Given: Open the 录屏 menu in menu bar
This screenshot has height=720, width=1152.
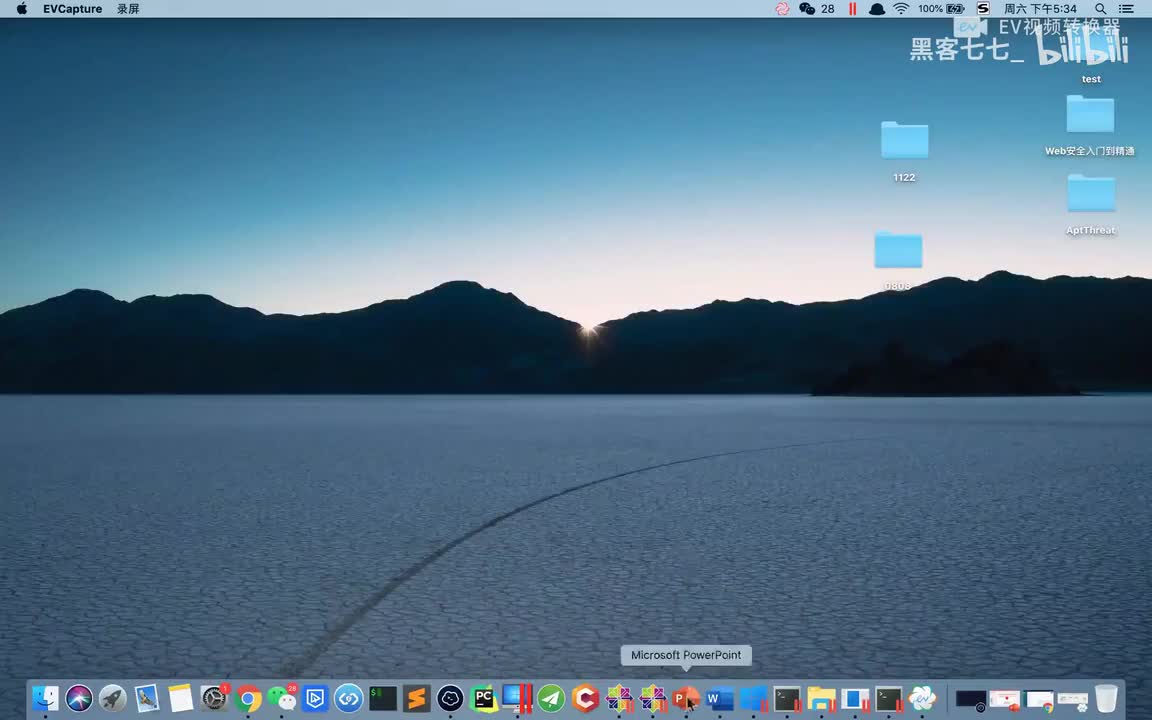Looking at the screenshot, I should click(x=128, y=9).
